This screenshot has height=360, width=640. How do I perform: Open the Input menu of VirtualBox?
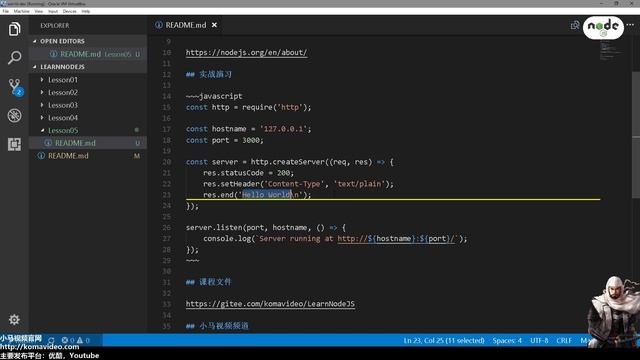pyautogui.click(x=53, y=11)
